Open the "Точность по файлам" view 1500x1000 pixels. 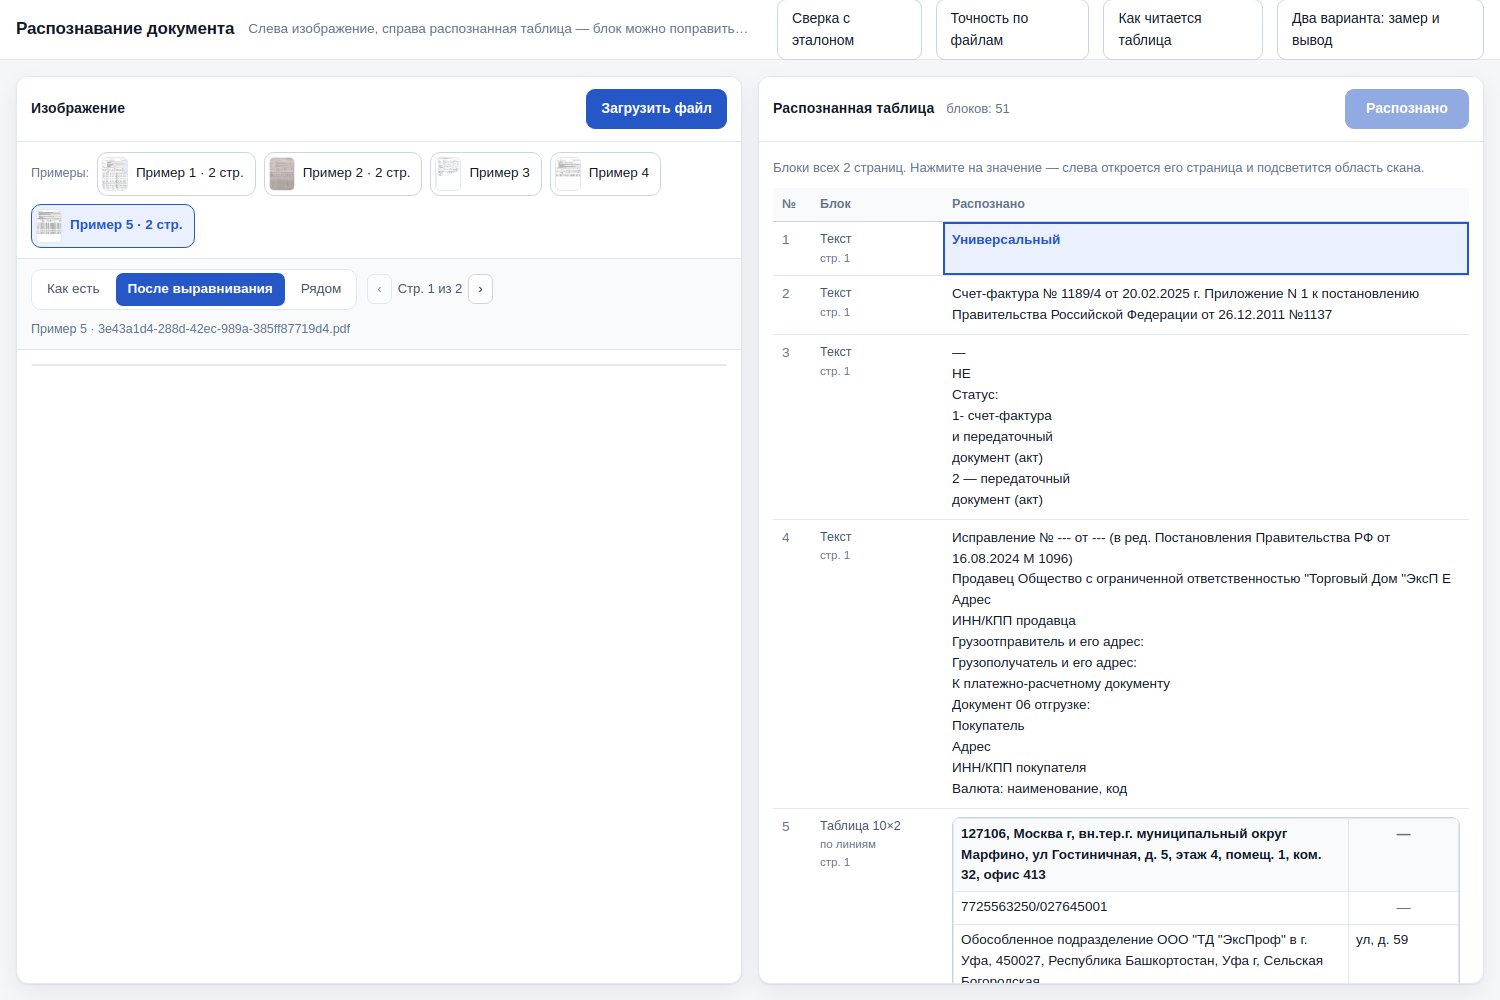pyautogui.click(x=1012, y=29)
